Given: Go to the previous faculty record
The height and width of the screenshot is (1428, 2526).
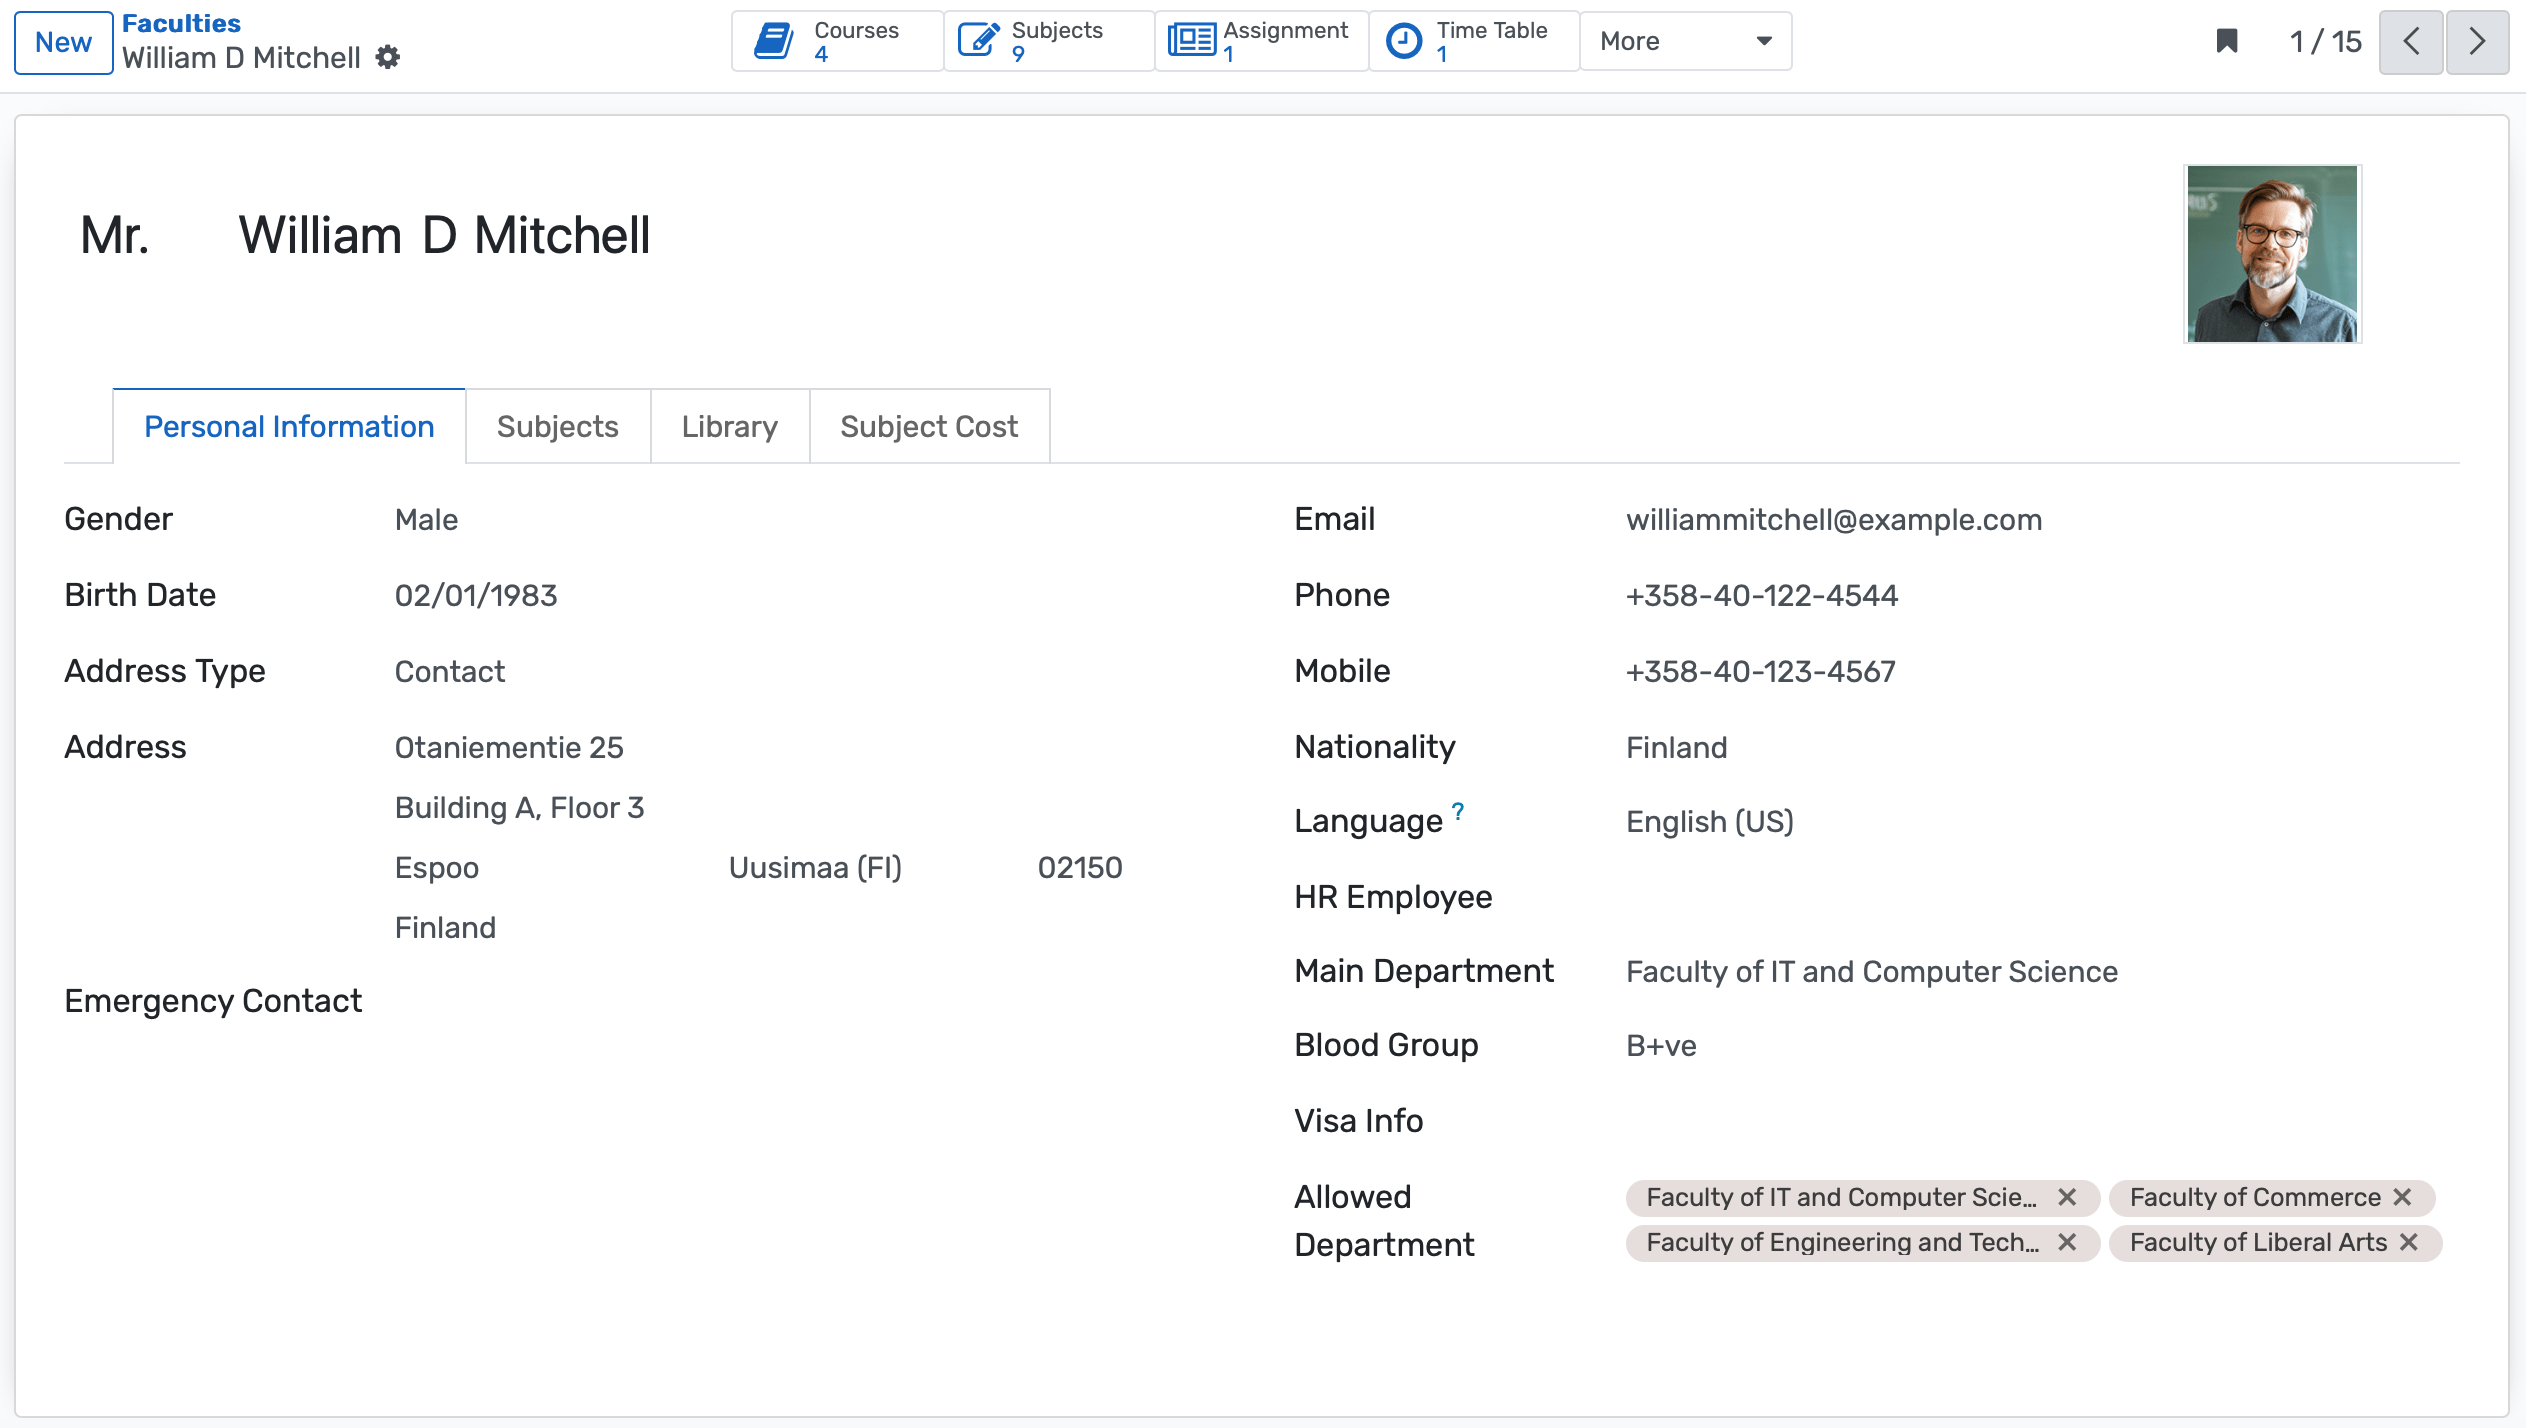Looking at the screenshot, I should click(x=2411, y=42).
